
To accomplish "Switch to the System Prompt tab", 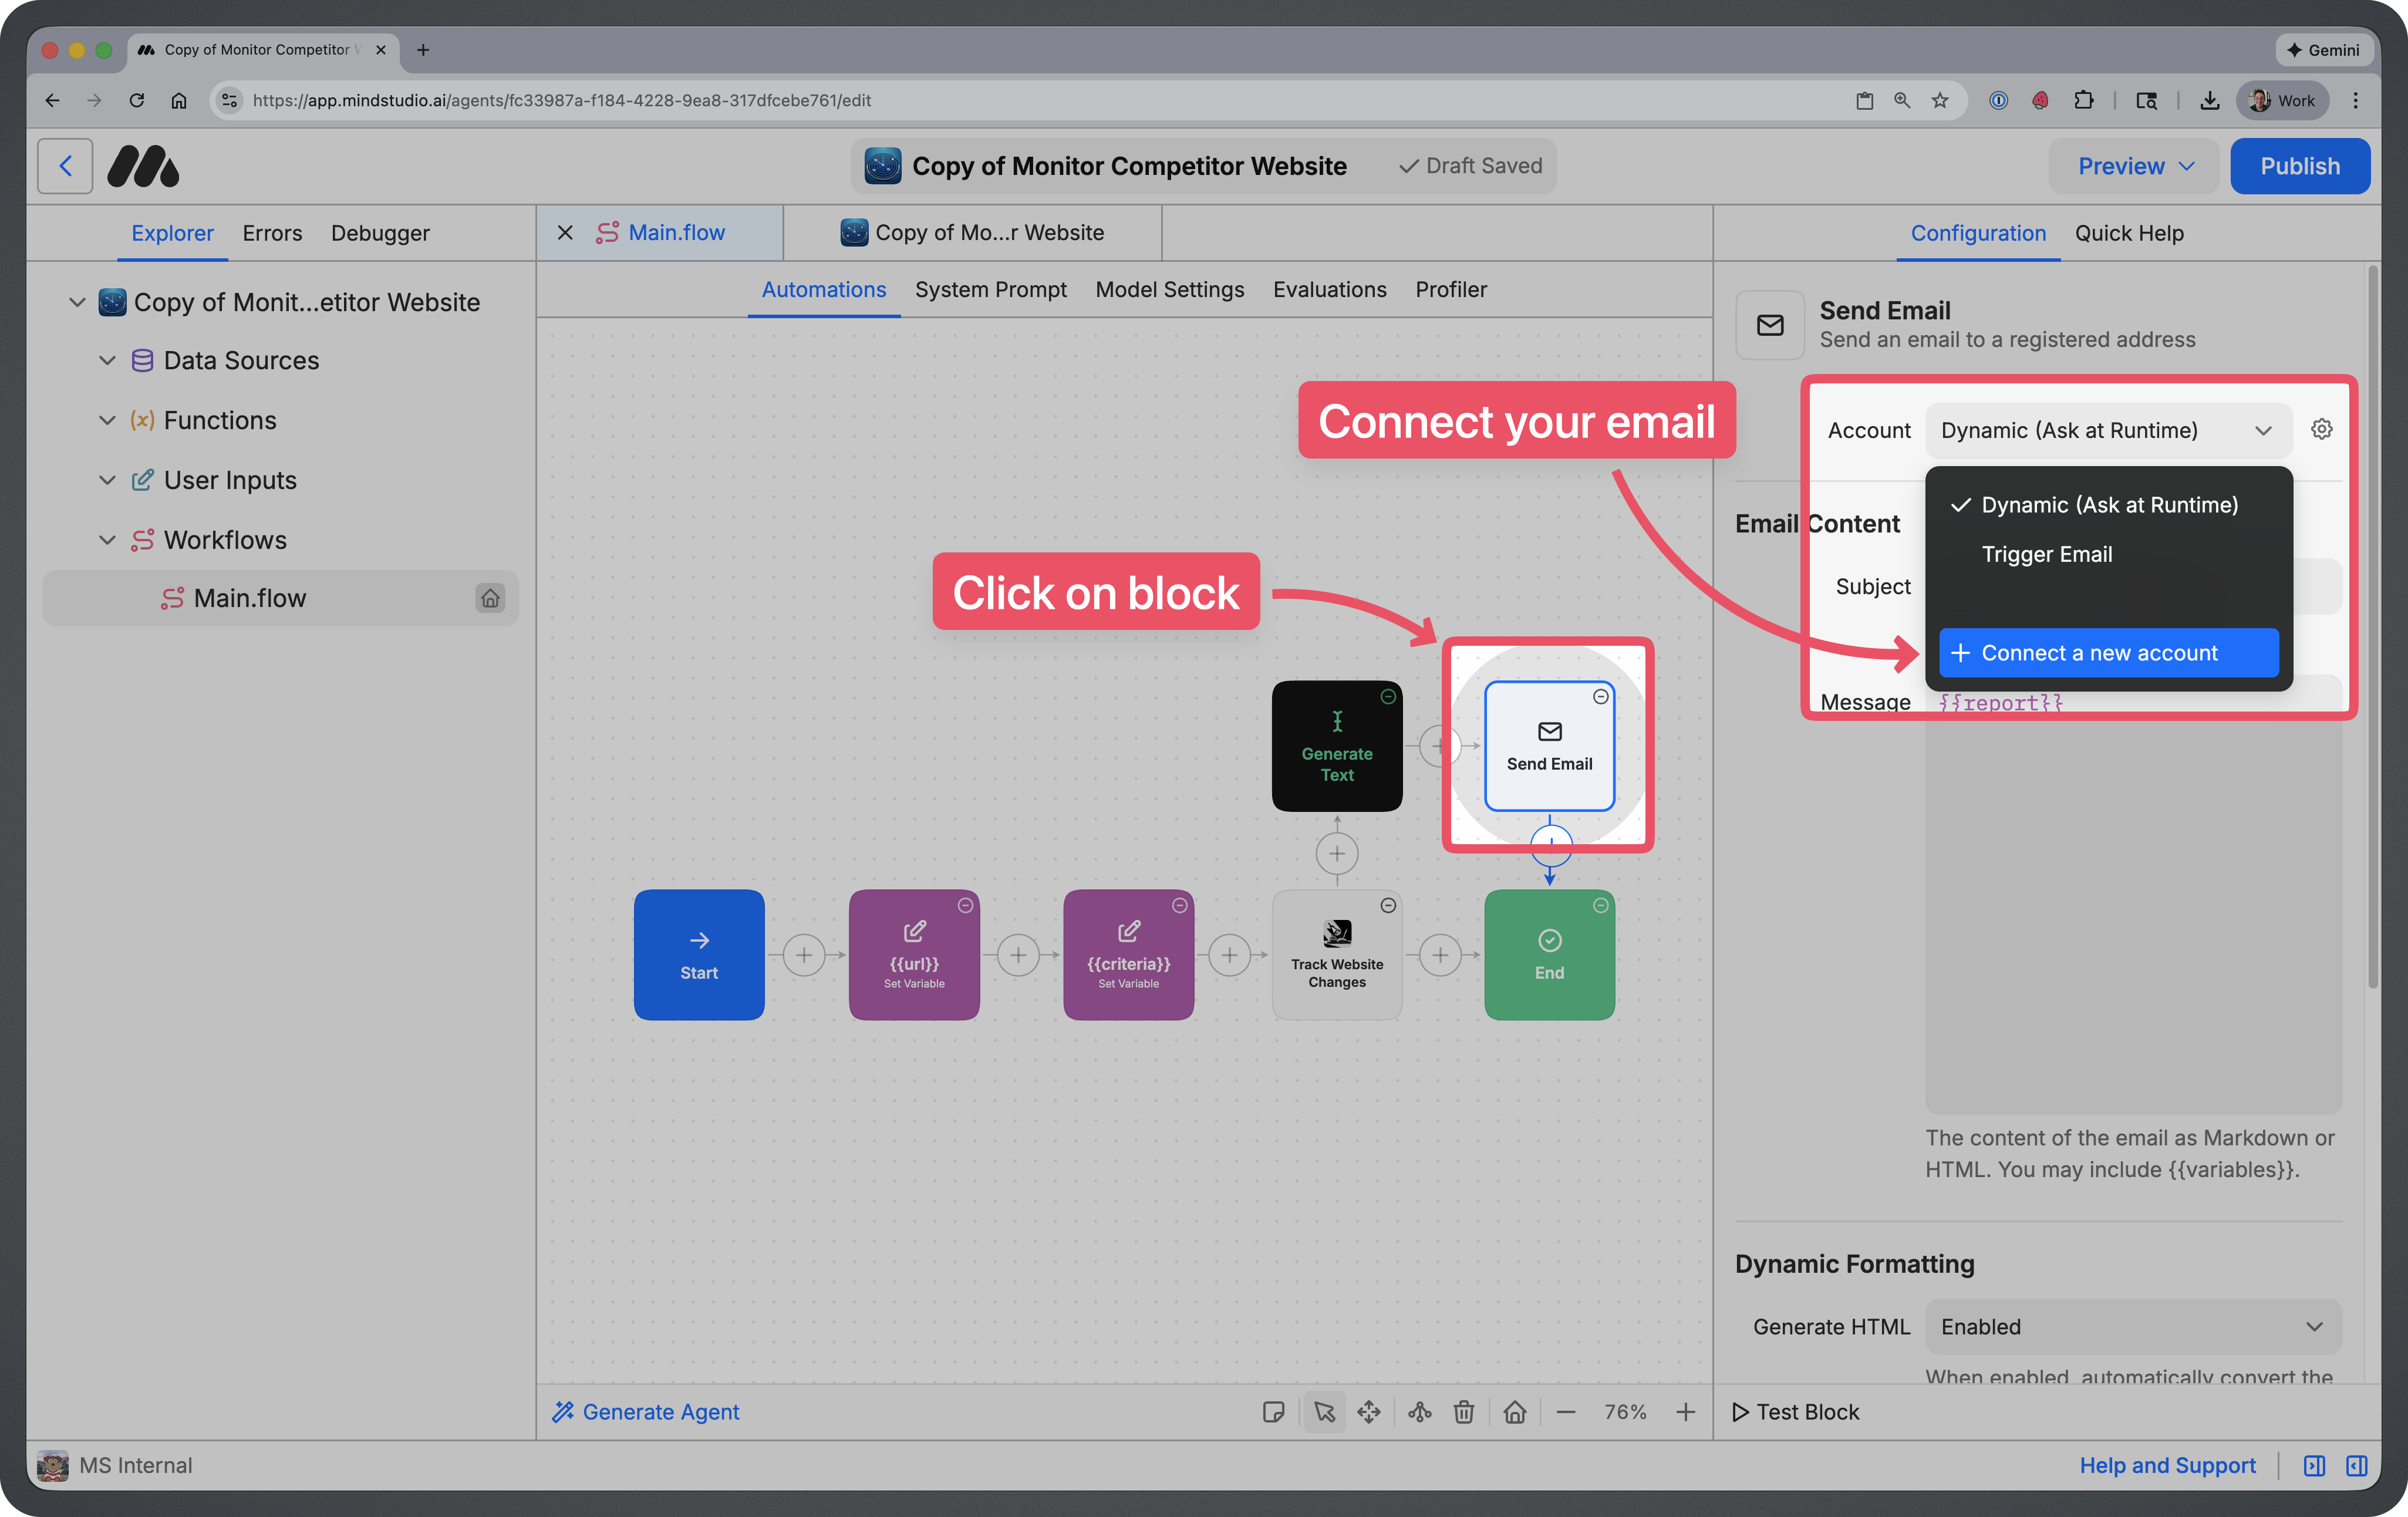I will [x=991, y=290].
